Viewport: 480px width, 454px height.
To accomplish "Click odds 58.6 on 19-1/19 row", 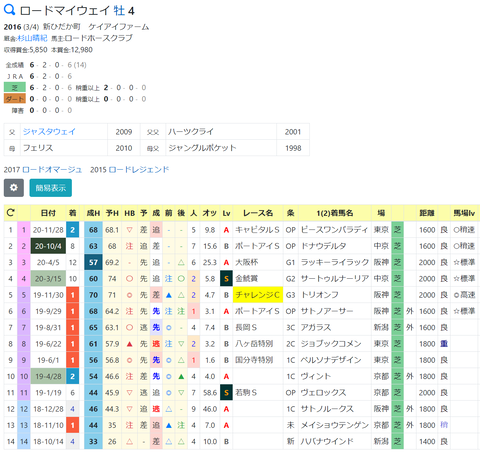I will (210, 393).
